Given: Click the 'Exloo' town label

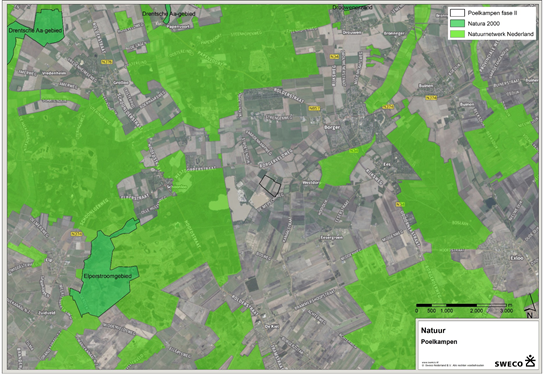Looking at the screenshot, I should click(x=517, y=258).
